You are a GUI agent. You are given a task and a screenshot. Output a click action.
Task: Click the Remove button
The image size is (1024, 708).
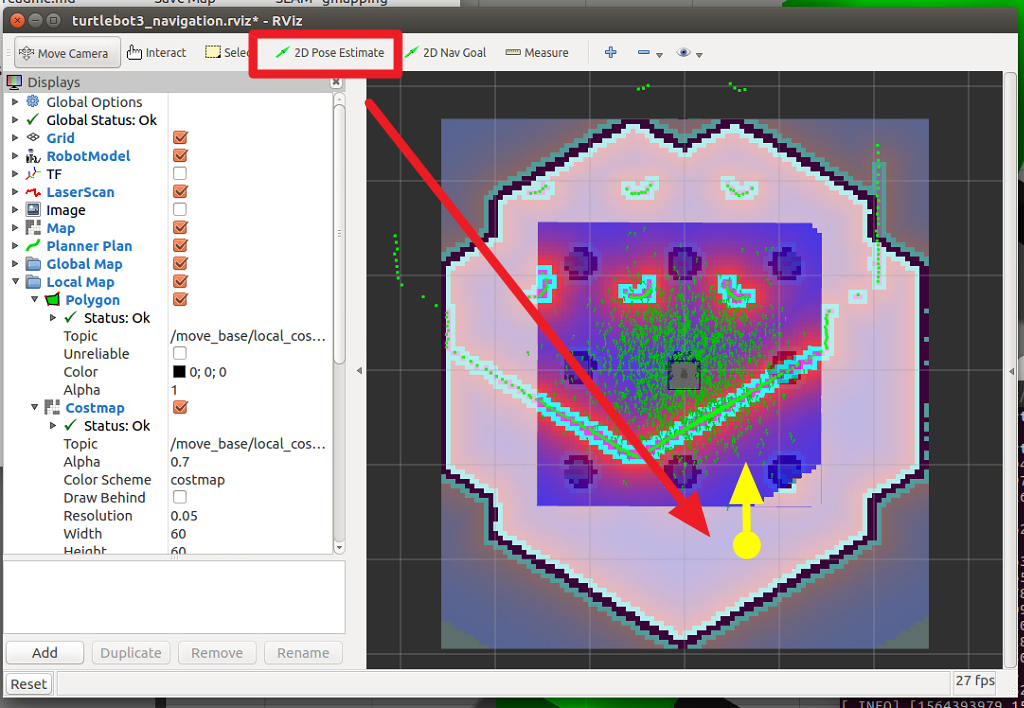coord(217,652)
